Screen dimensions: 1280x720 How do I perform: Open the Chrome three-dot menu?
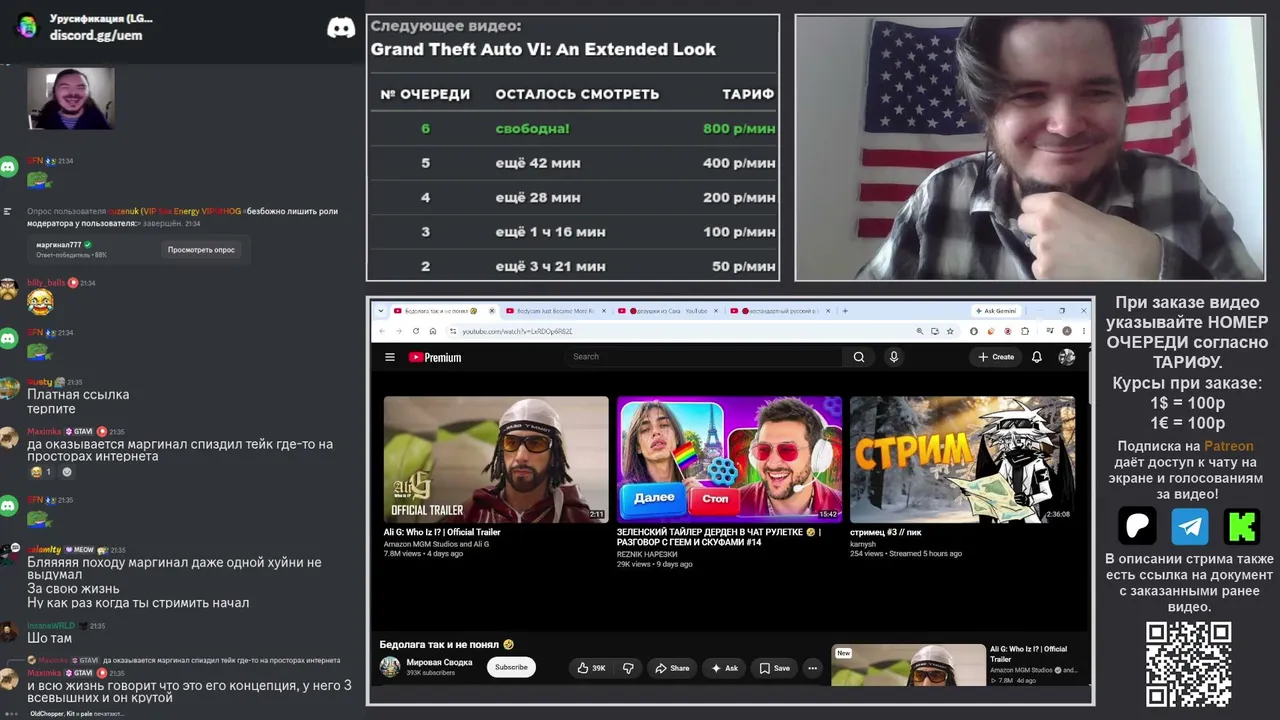[x=1083, y=331]
